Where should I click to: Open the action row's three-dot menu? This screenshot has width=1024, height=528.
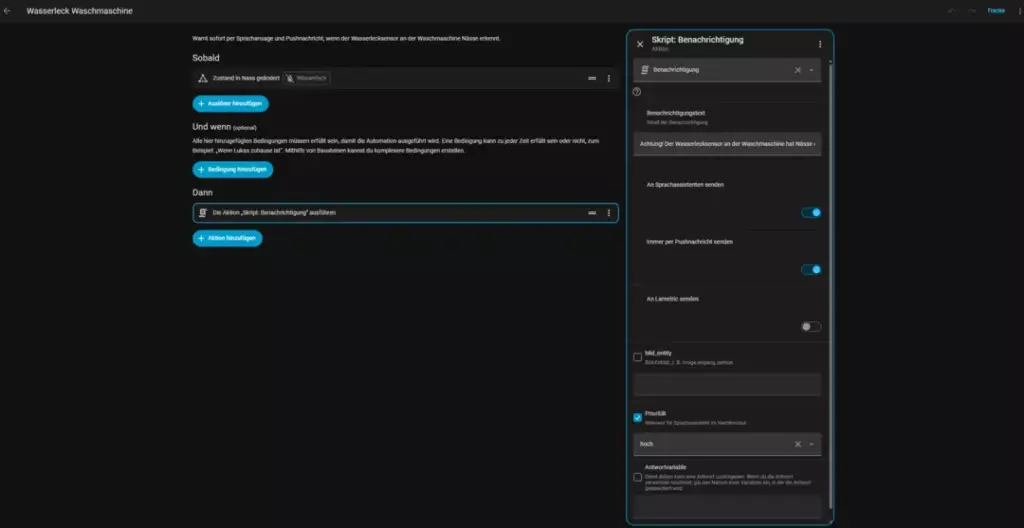tap(609, 213)
